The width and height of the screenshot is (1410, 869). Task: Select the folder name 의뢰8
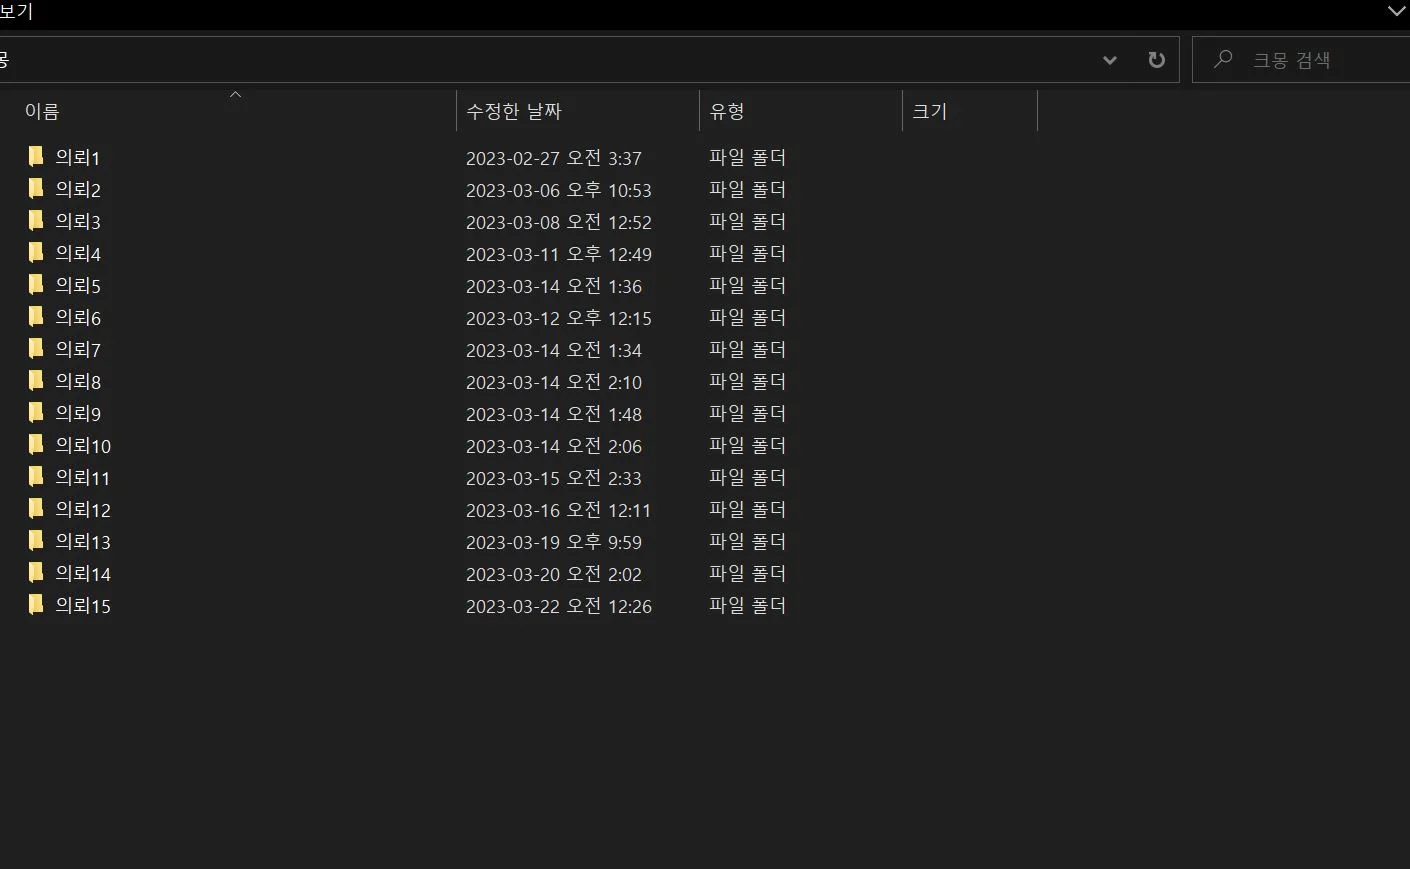[78, 382]
